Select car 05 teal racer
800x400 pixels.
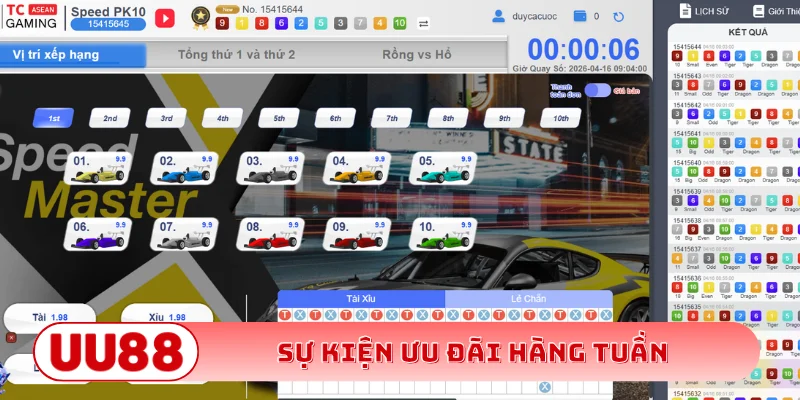coord(443,168)
